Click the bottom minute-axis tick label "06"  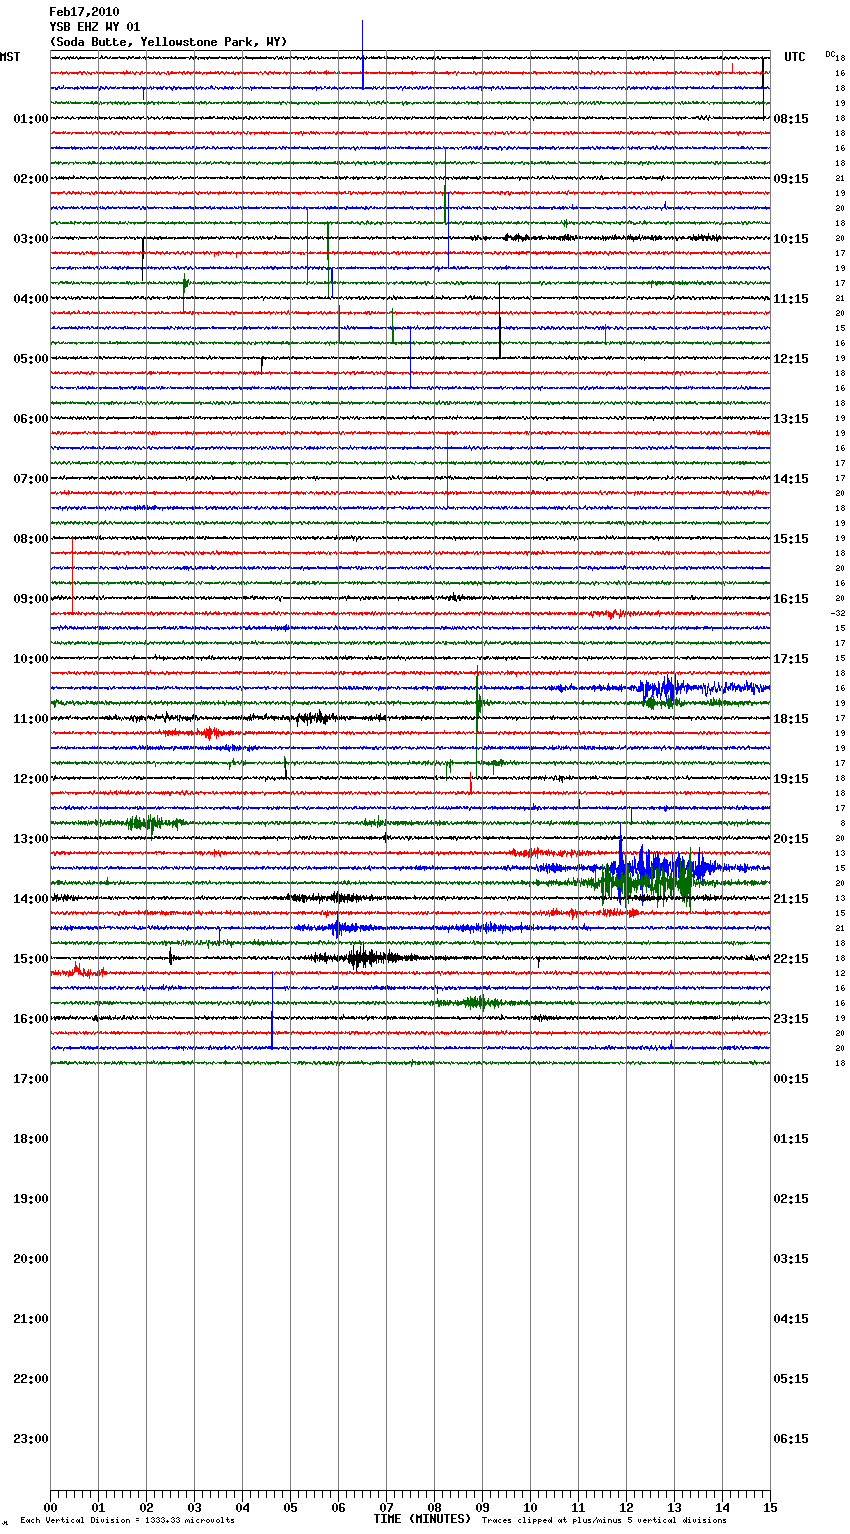tap(338, 1507)
